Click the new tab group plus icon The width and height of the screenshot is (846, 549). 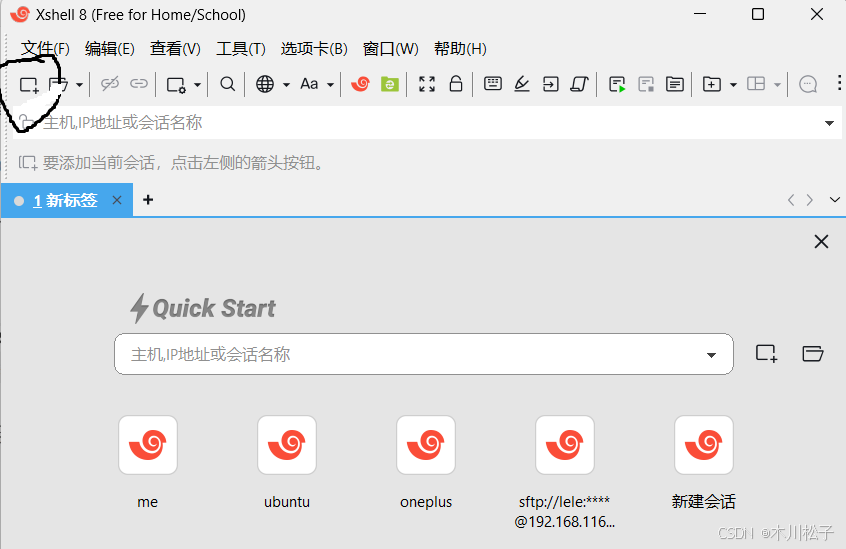(712, 84)
